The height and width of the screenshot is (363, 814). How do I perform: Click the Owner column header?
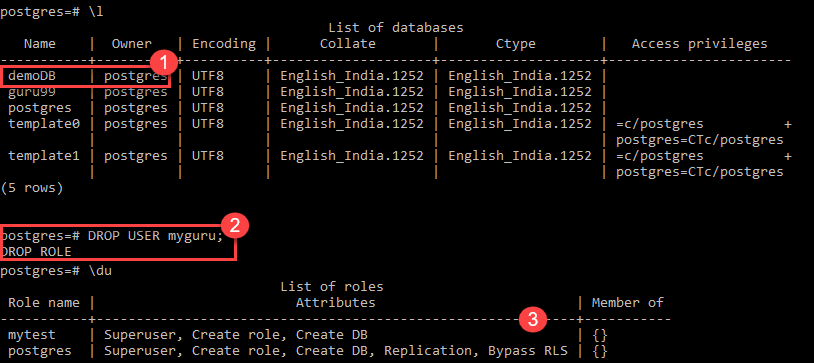132,44
